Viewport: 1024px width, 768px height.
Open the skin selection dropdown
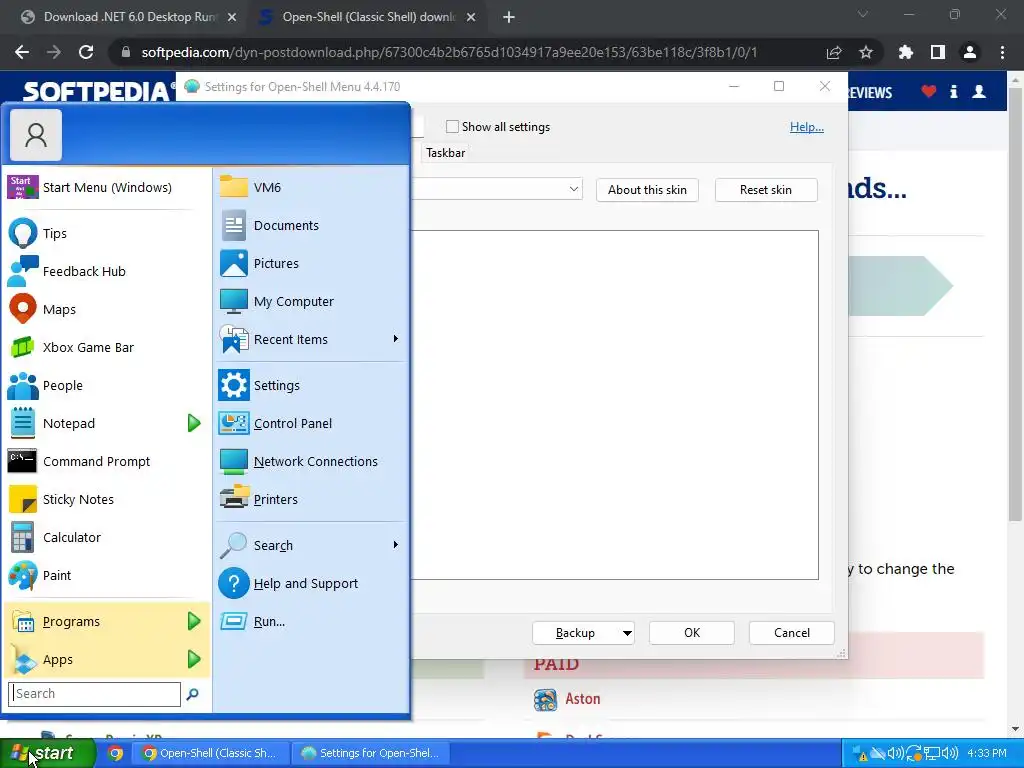[573, 189]
